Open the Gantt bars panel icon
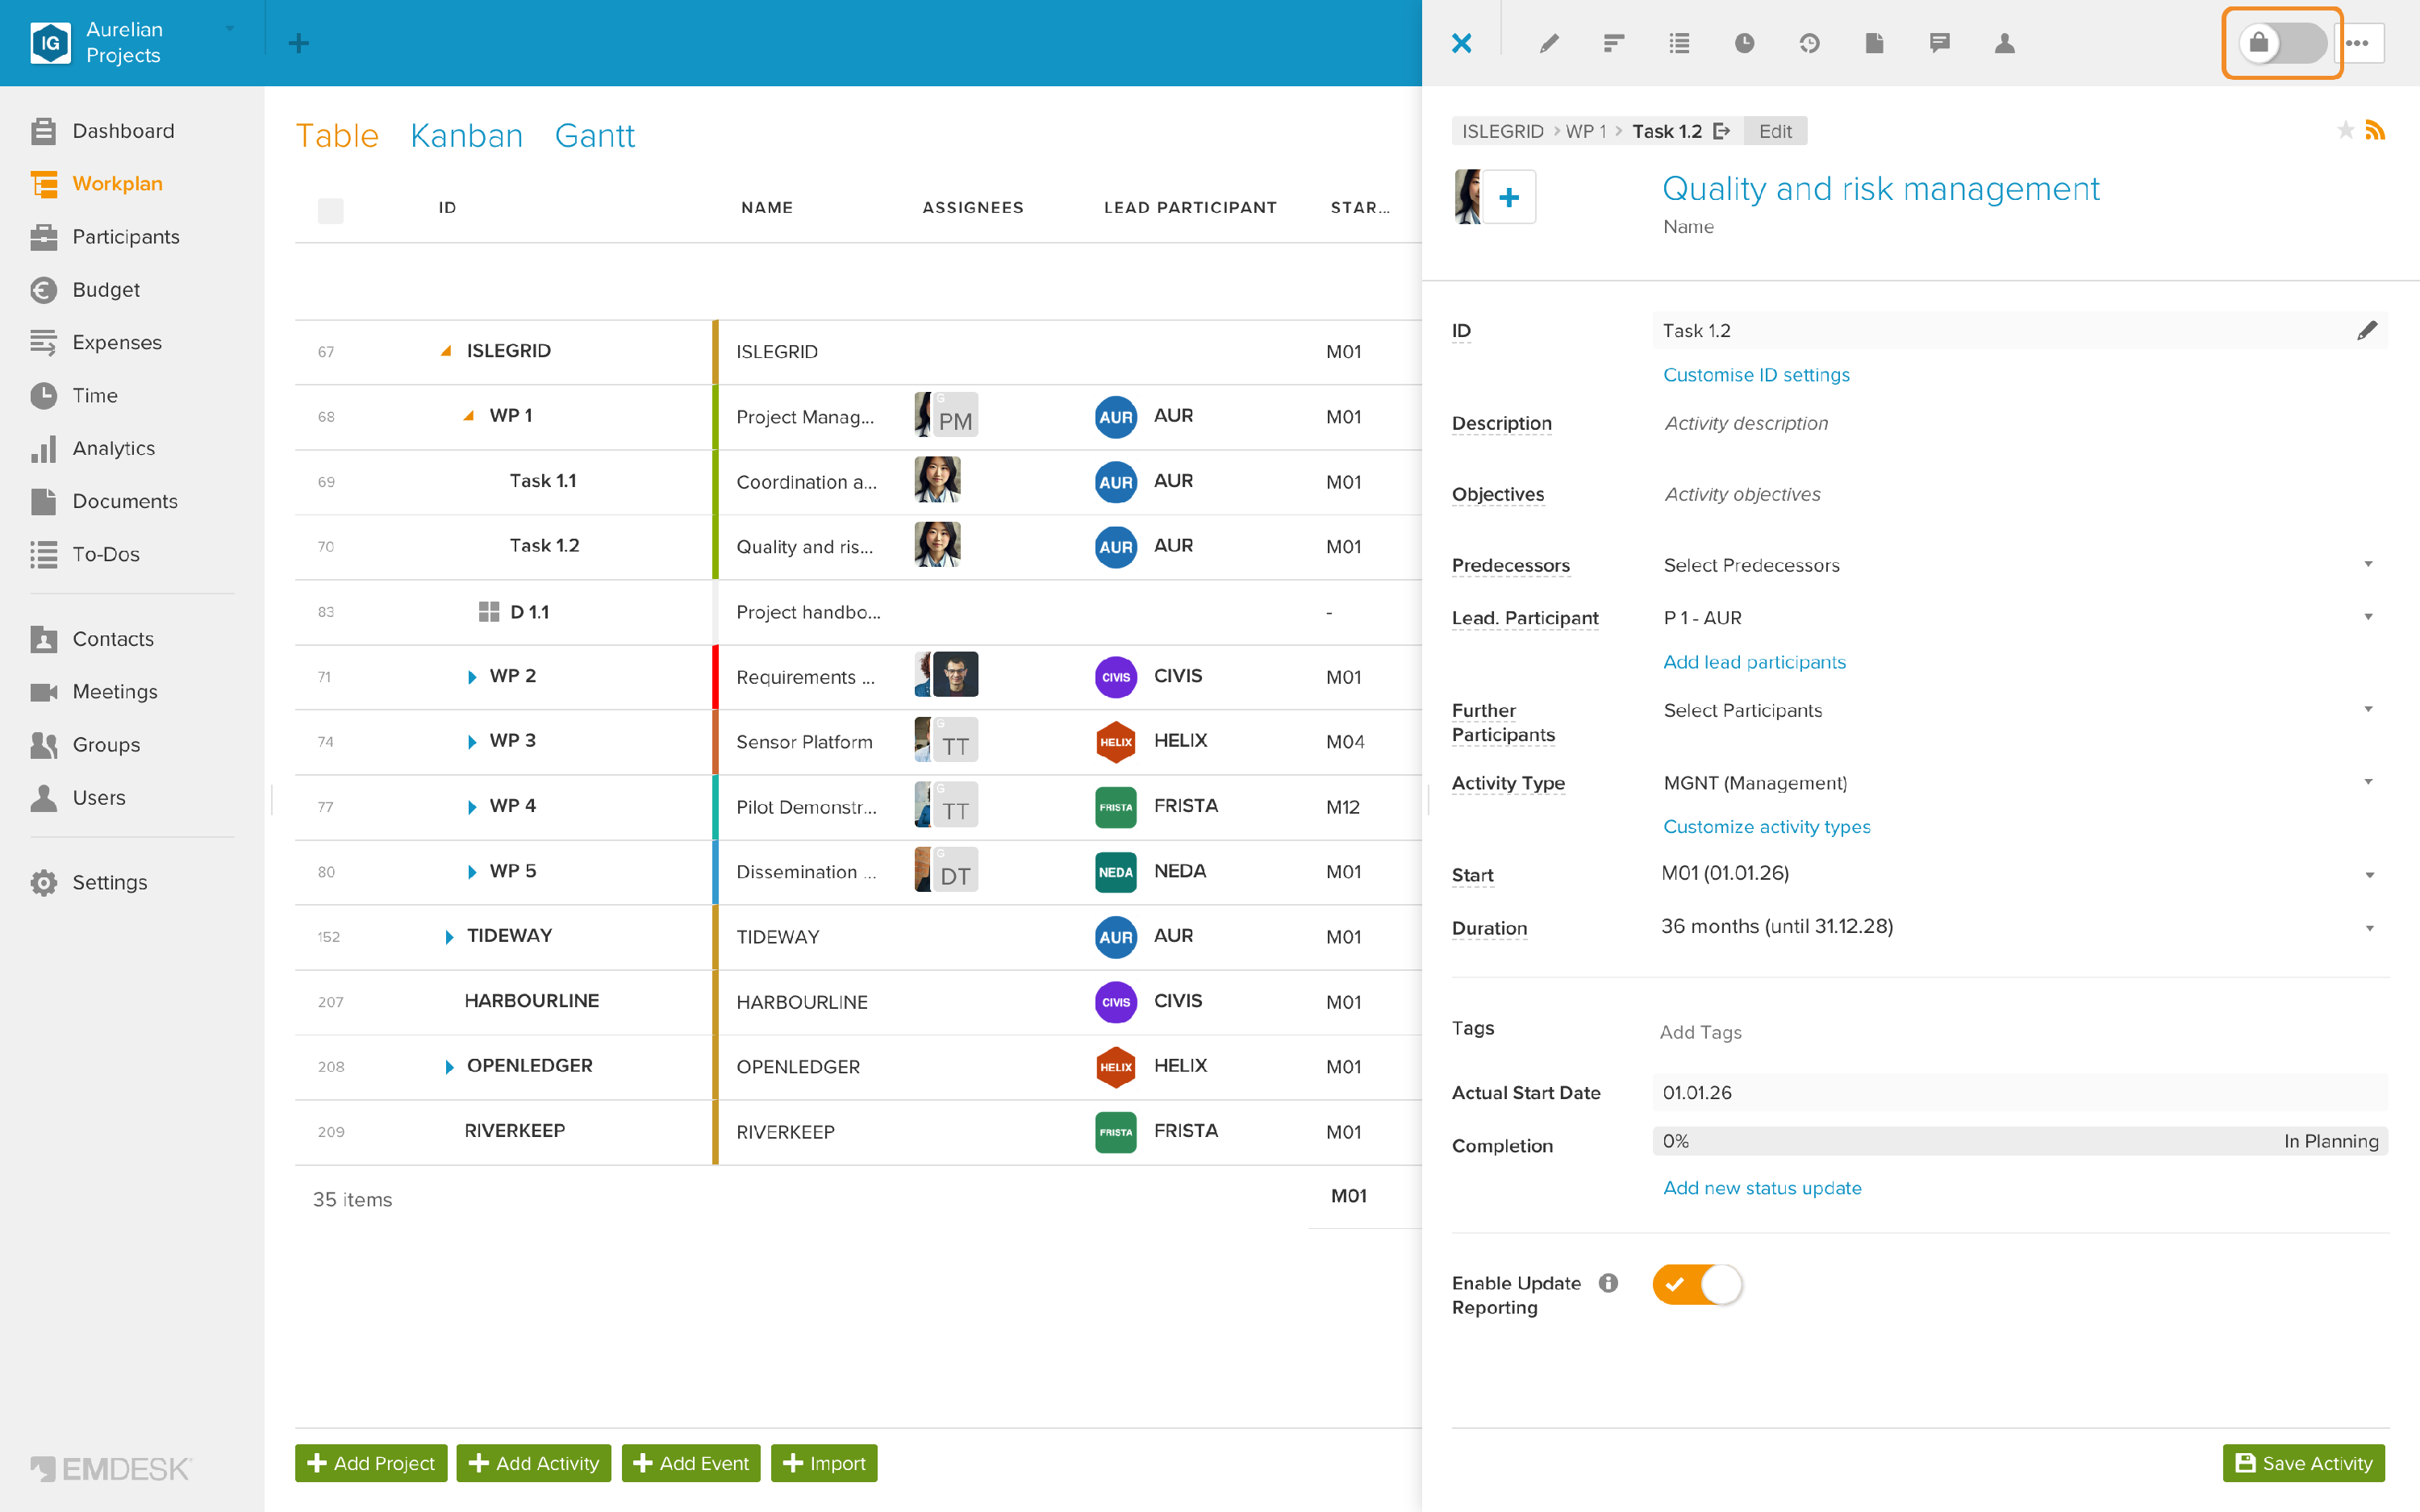 pos(1614,43)
